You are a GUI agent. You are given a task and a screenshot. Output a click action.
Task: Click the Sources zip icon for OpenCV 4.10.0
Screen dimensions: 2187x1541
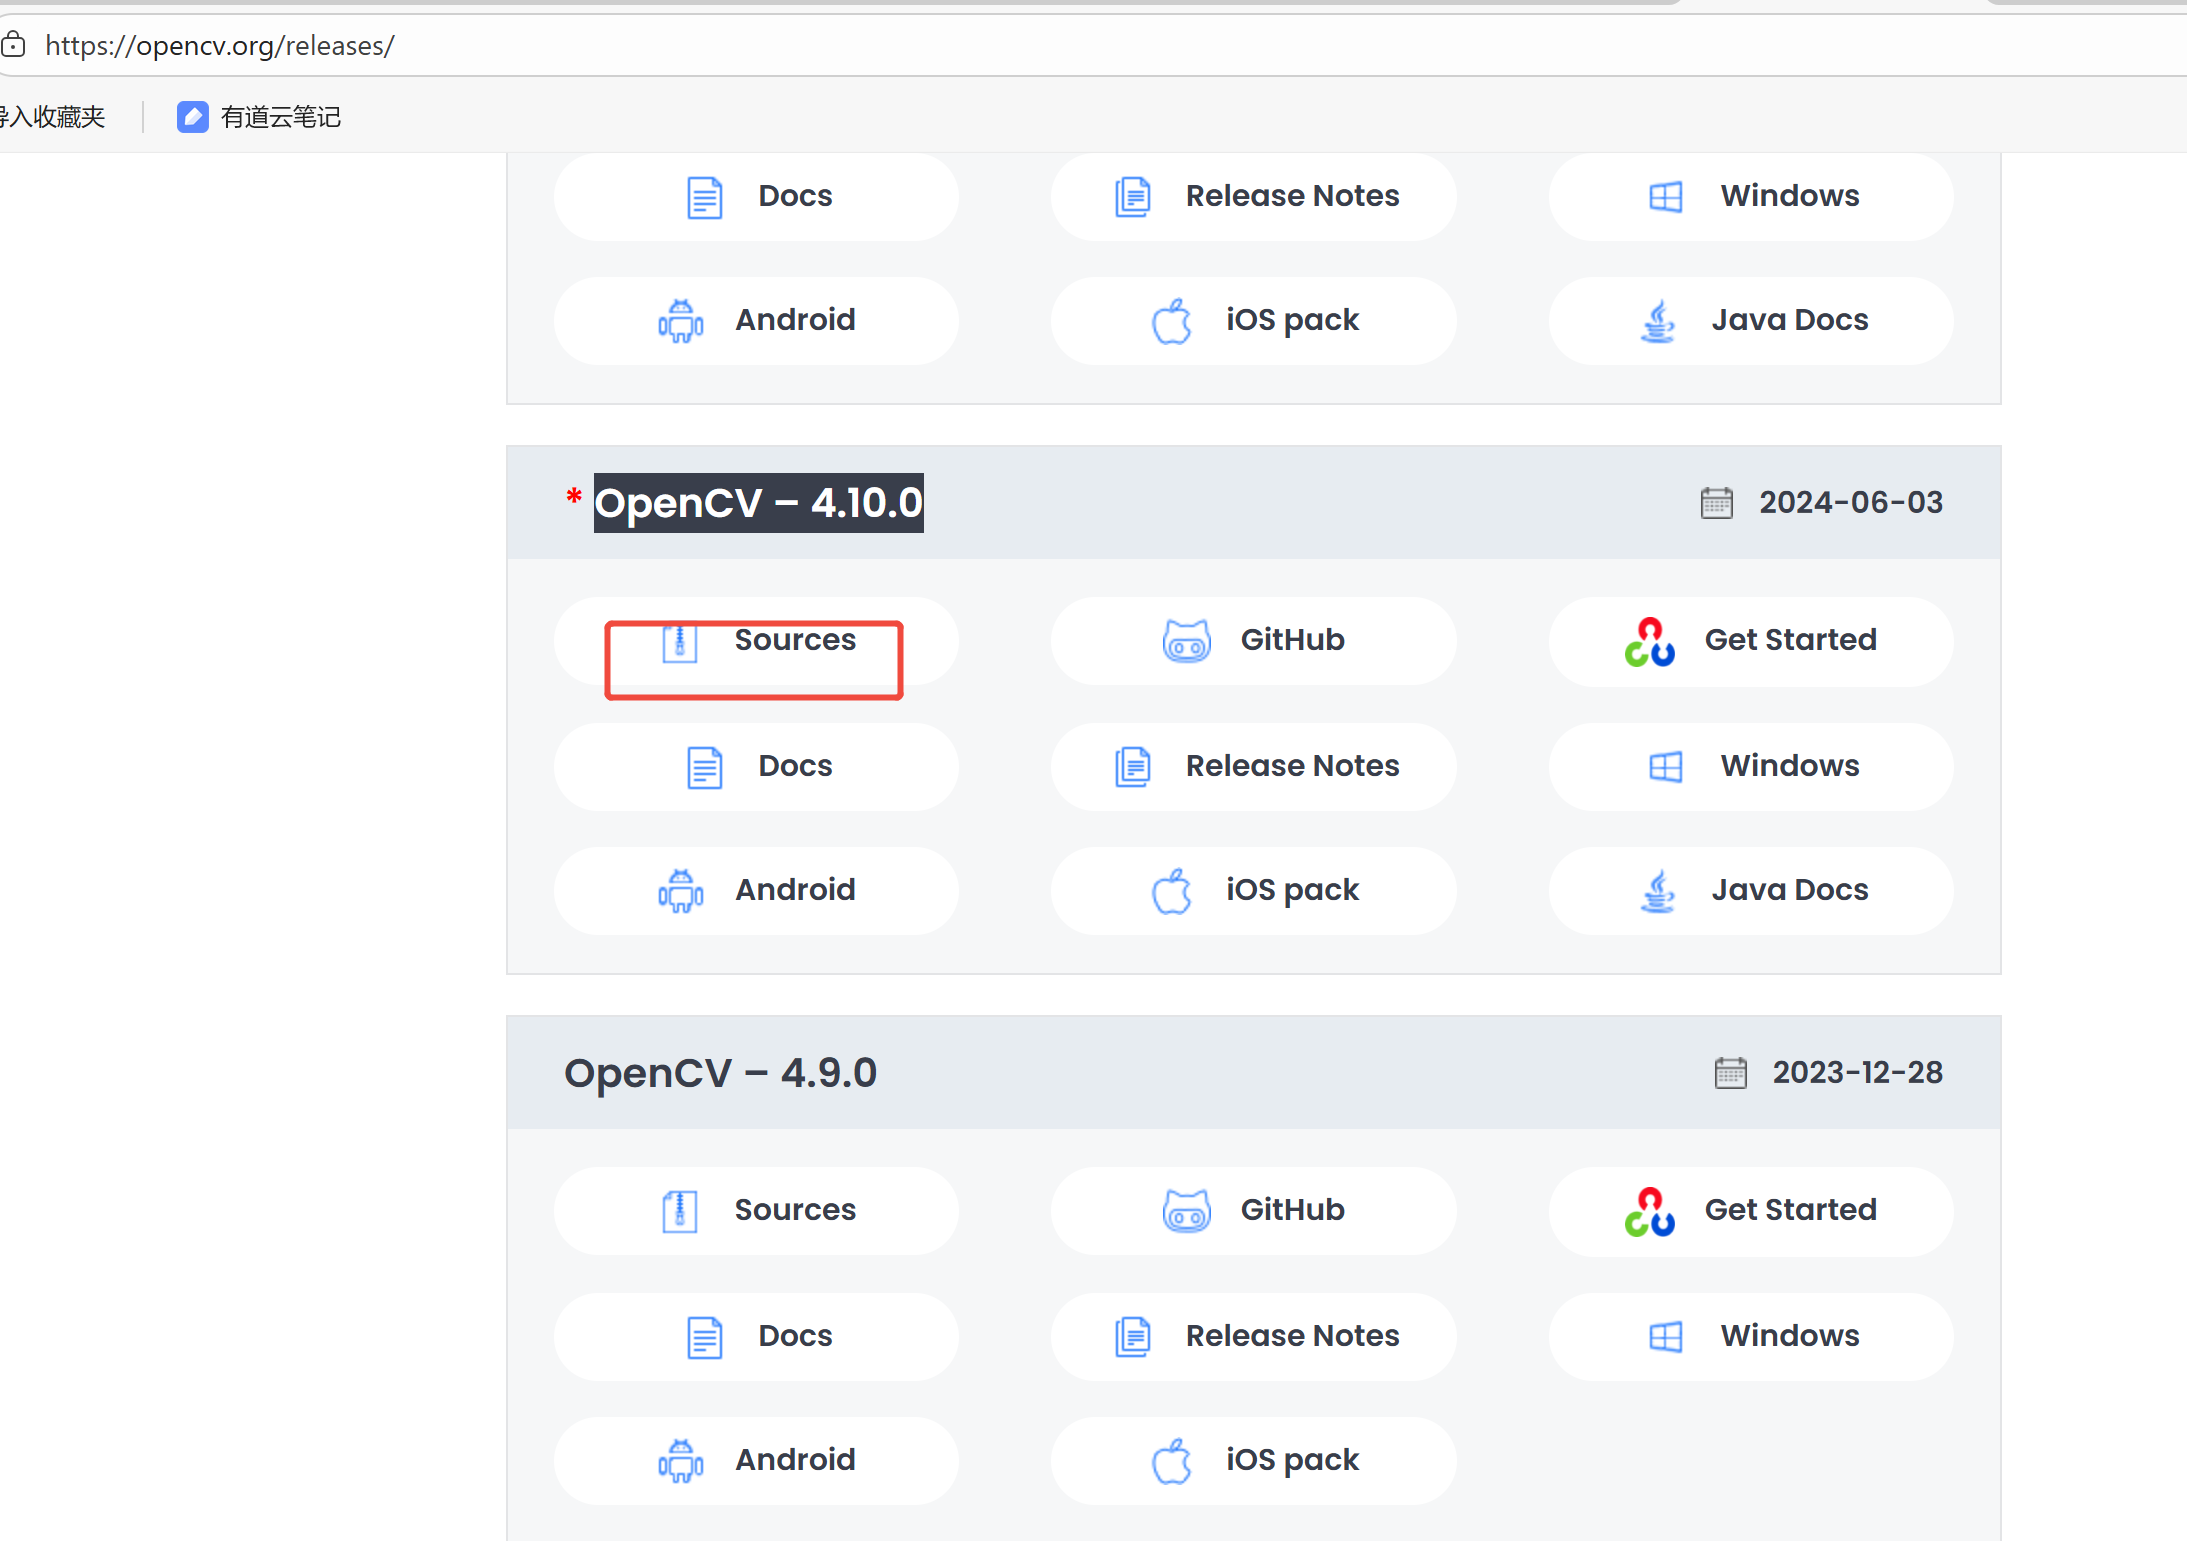(680, 641)
